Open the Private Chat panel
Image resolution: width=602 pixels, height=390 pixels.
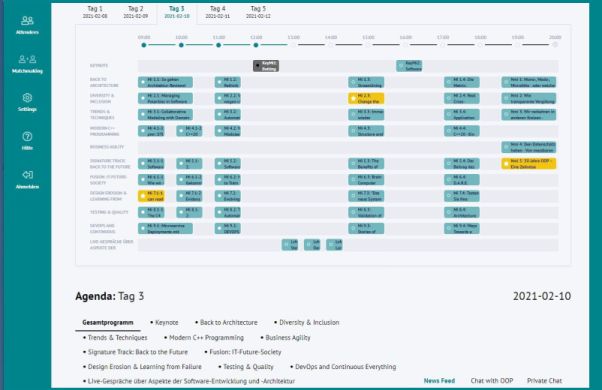point(544,381)
